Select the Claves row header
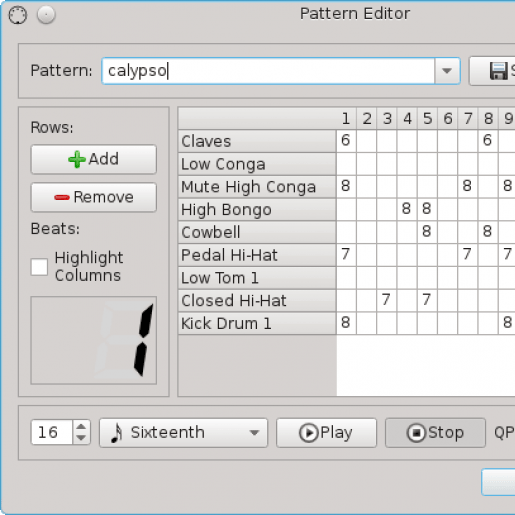The height and width of the screenshot is (515, 515). [x=257, y=141]
